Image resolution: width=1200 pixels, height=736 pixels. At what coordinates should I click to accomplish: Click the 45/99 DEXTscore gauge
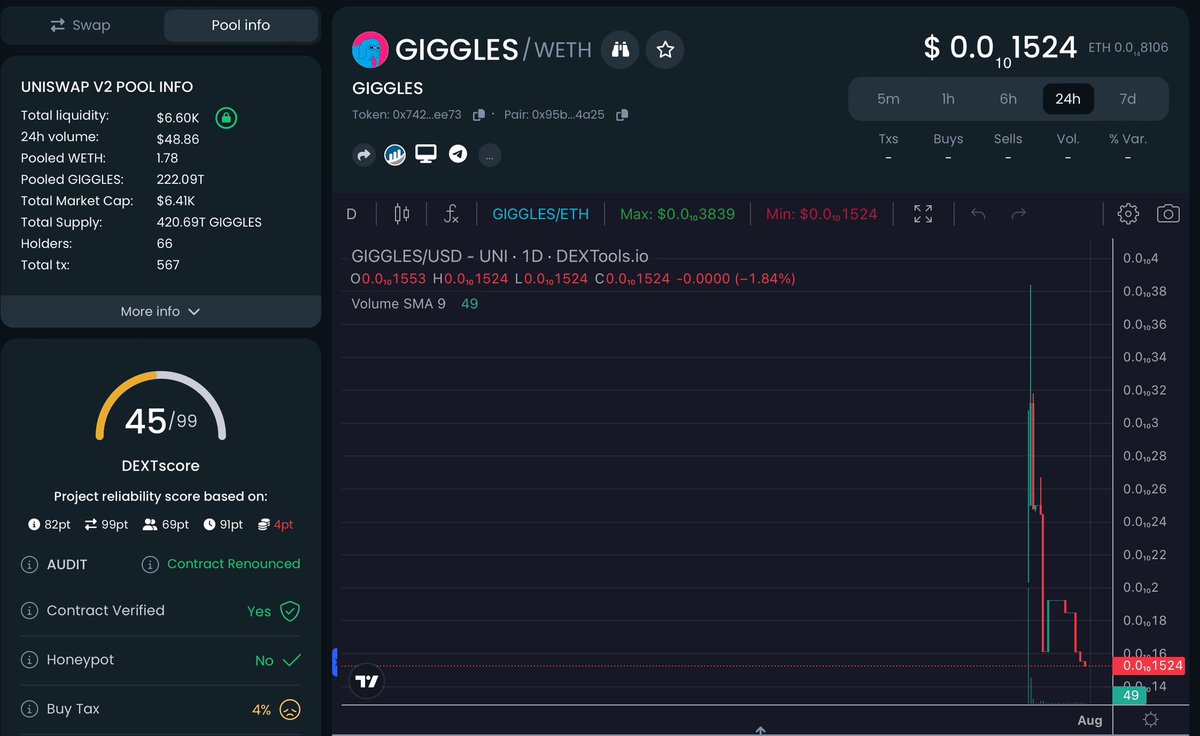[x=160, y=408]
